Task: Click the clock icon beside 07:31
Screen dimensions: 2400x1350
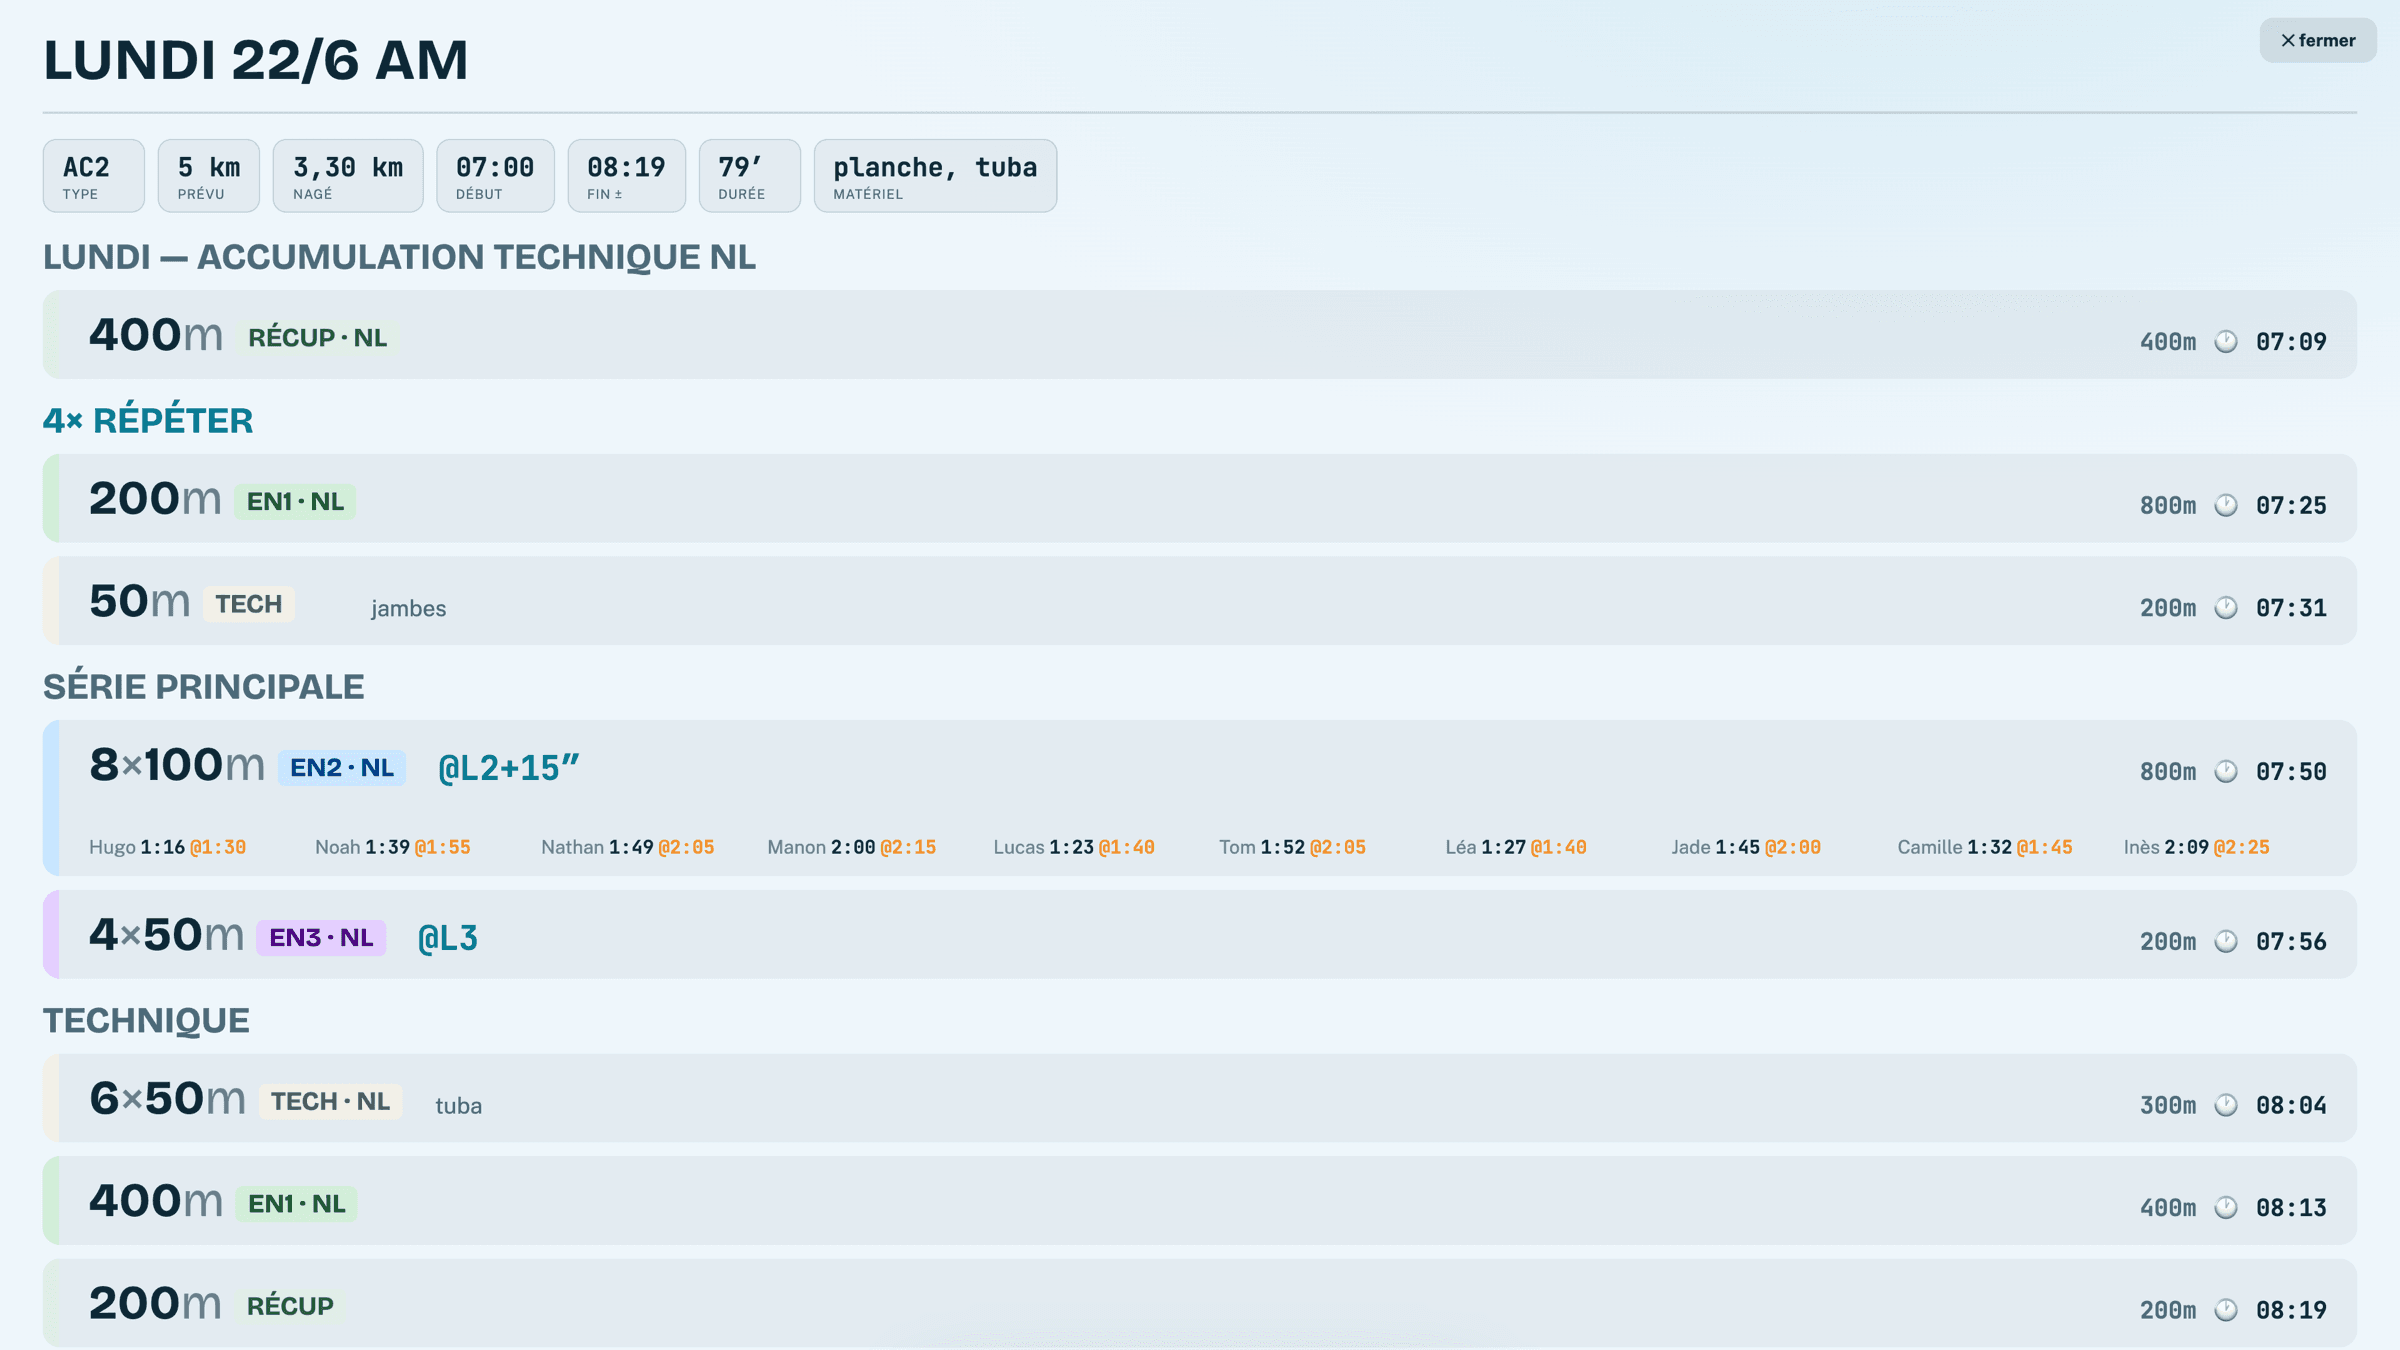Action: pos(2226,608)
